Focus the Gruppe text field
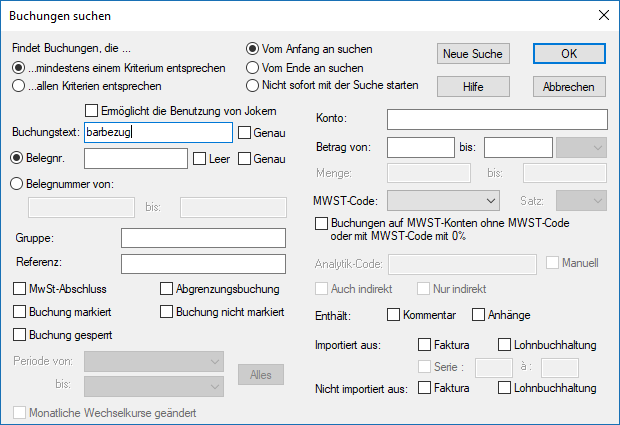Image resolution: width=620 pixels, height=425 pixels. point(203,238)
